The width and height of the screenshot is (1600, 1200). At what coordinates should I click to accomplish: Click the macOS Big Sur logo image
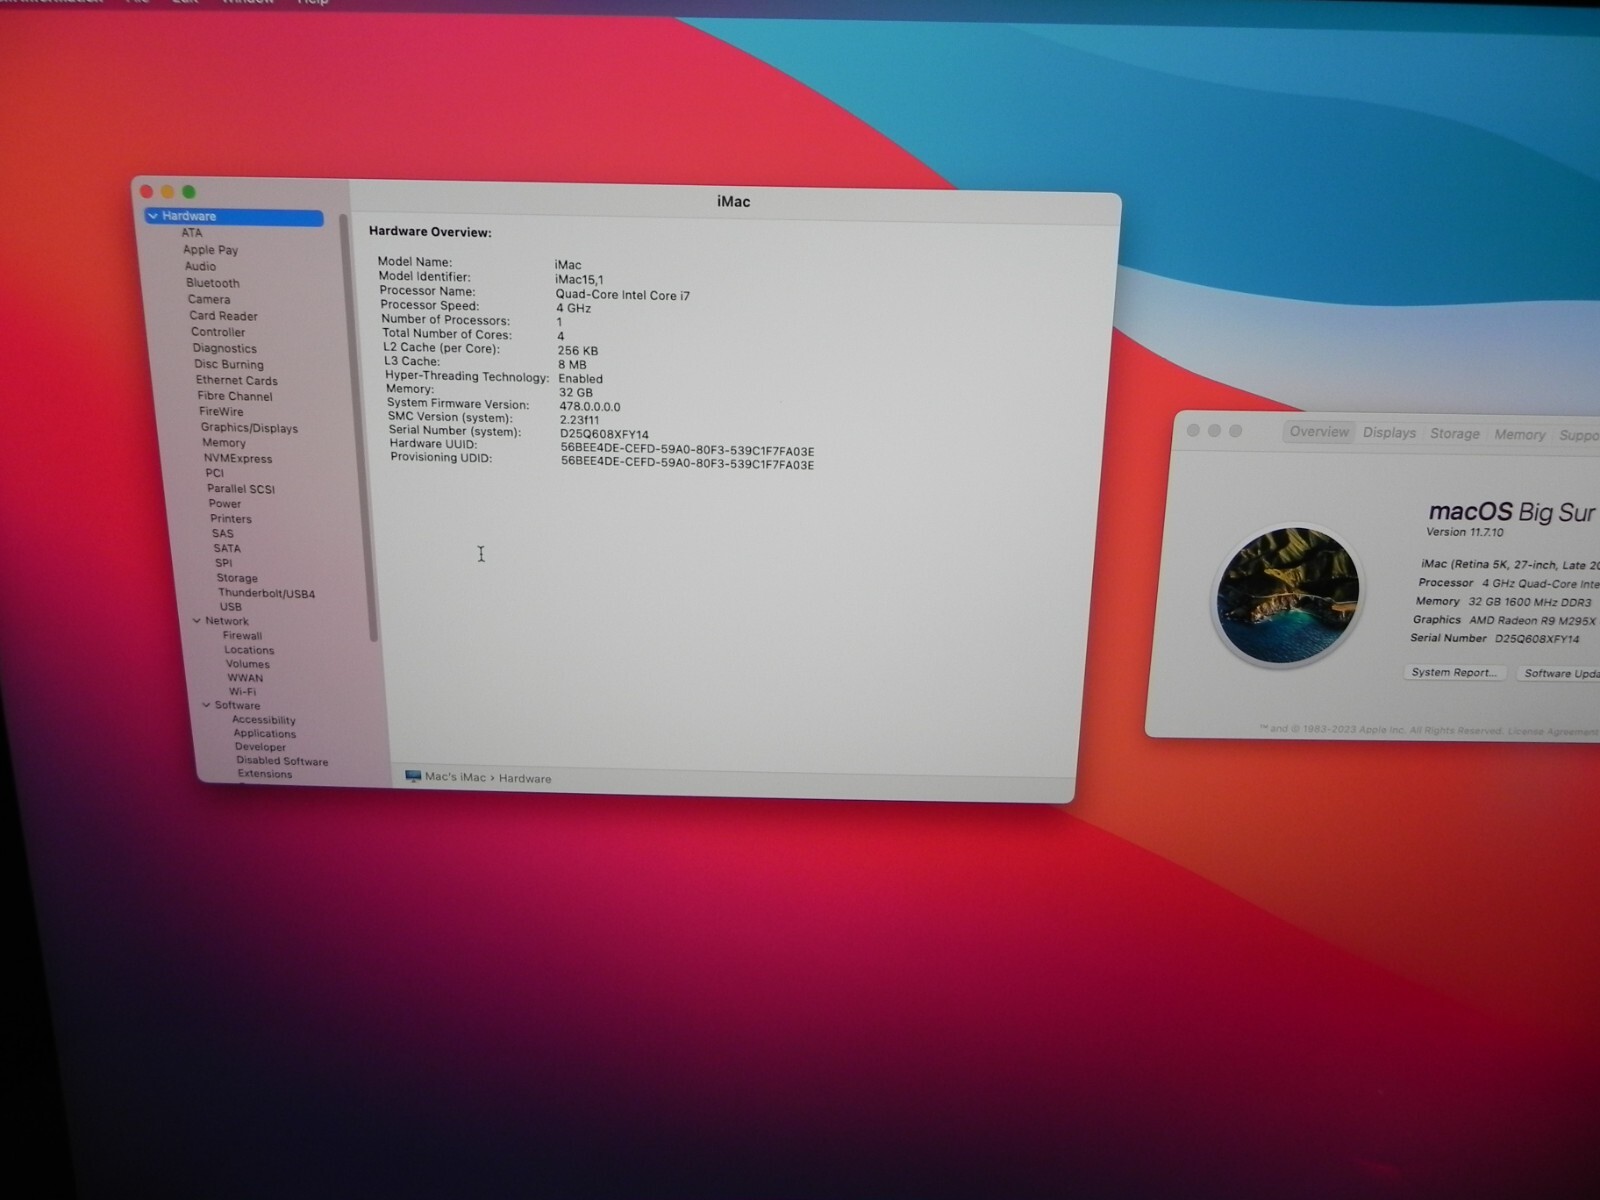1288,596
